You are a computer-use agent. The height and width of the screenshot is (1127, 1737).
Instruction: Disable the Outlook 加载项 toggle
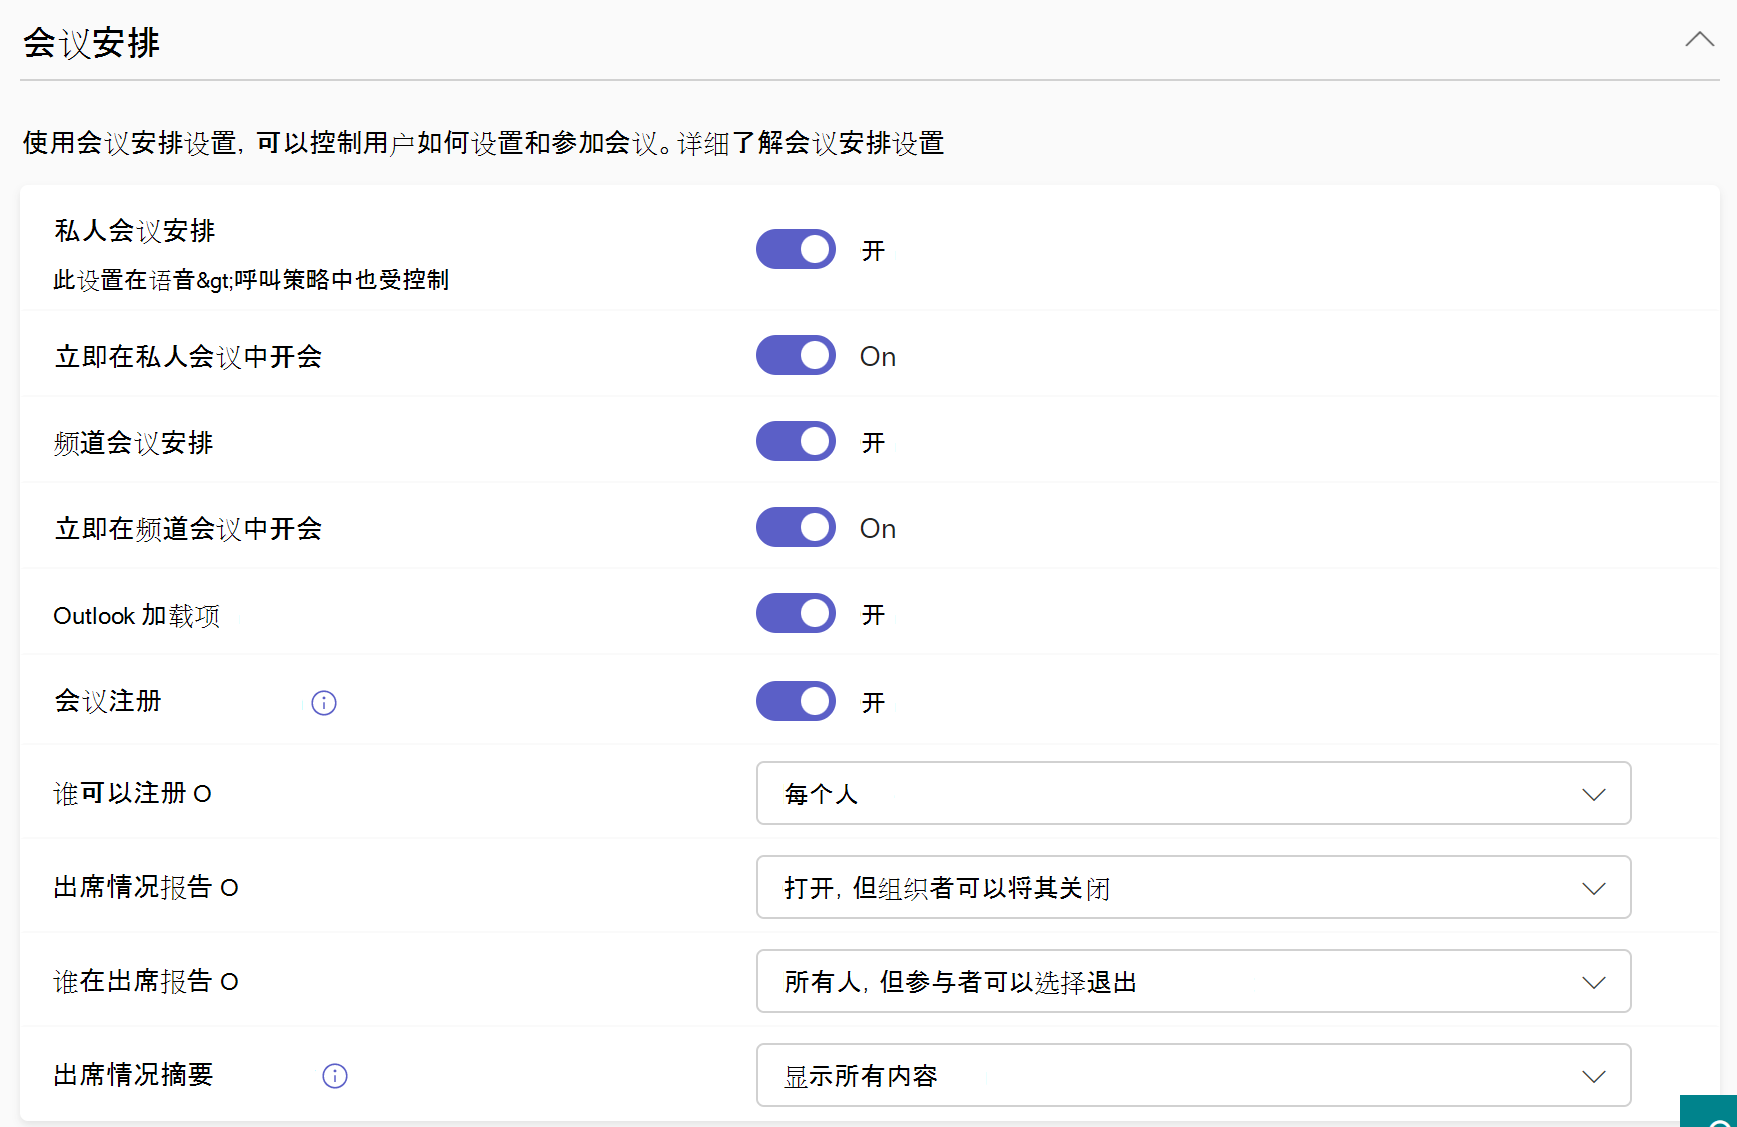tap(796, 613)
